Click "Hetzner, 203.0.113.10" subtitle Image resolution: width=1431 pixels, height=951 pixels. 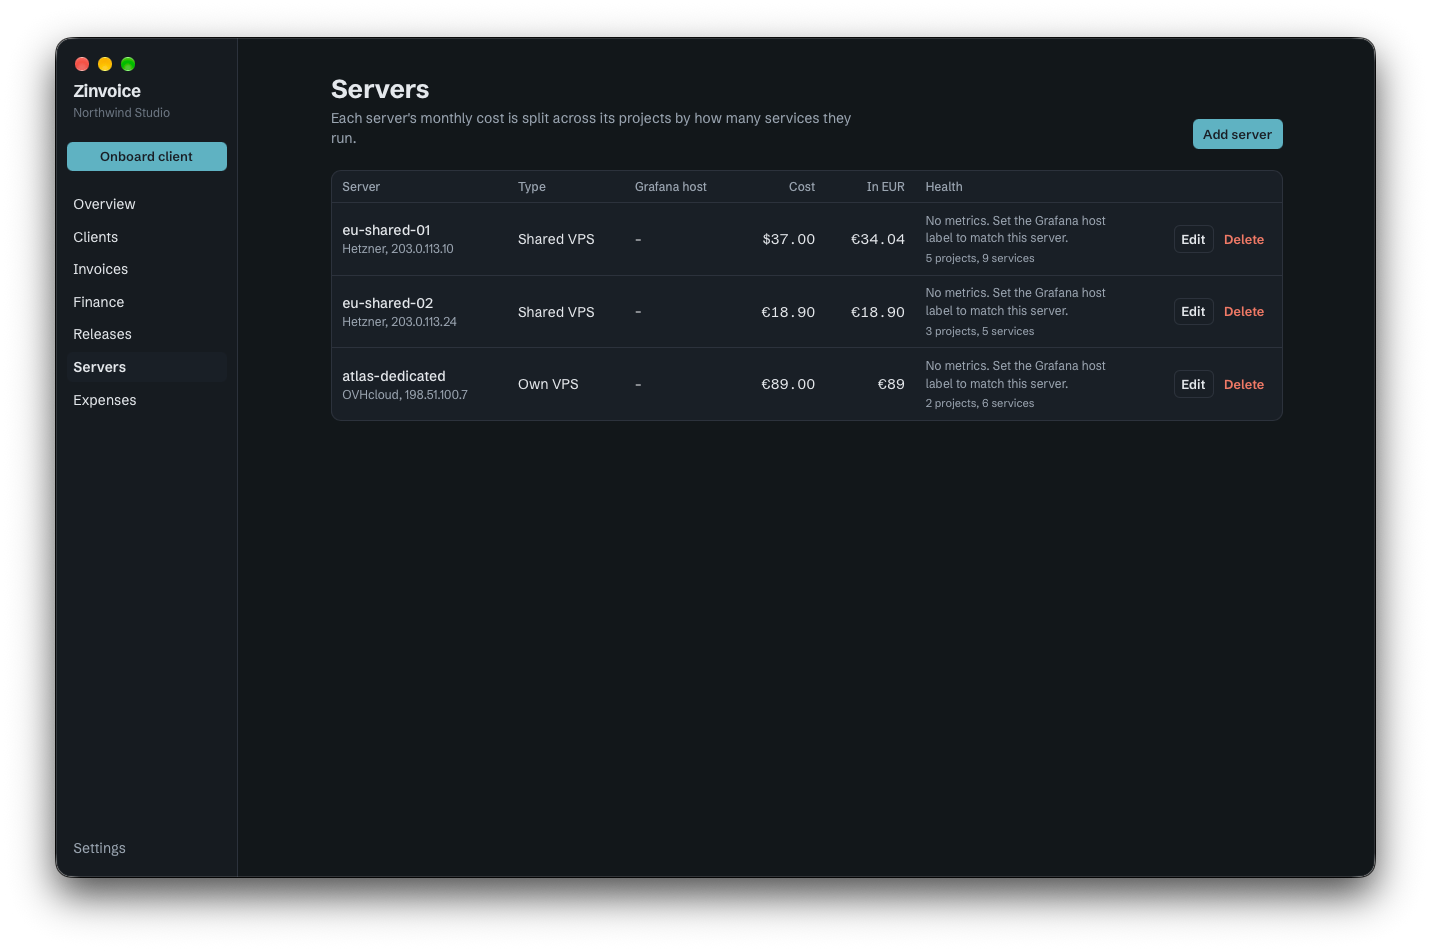click(x=398, y=249)
